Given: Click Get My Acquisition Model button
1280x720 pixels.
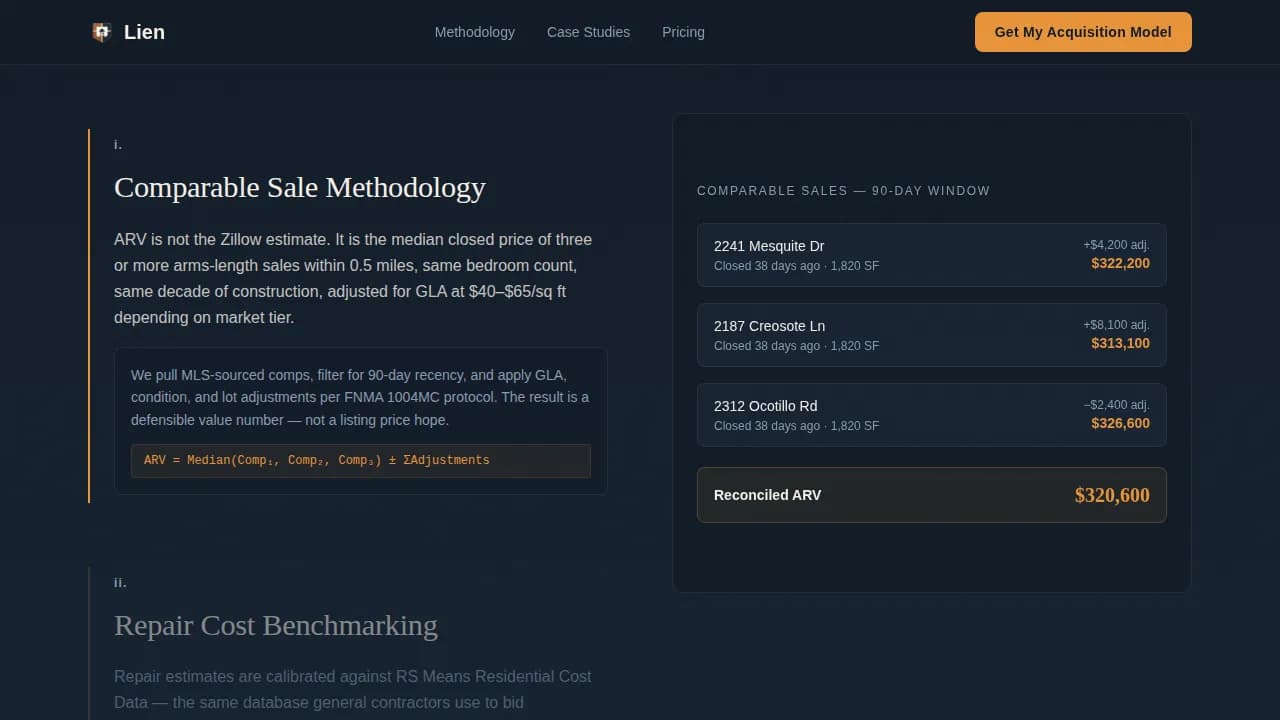Looking at the screenshot, I should pos(1083,31).
